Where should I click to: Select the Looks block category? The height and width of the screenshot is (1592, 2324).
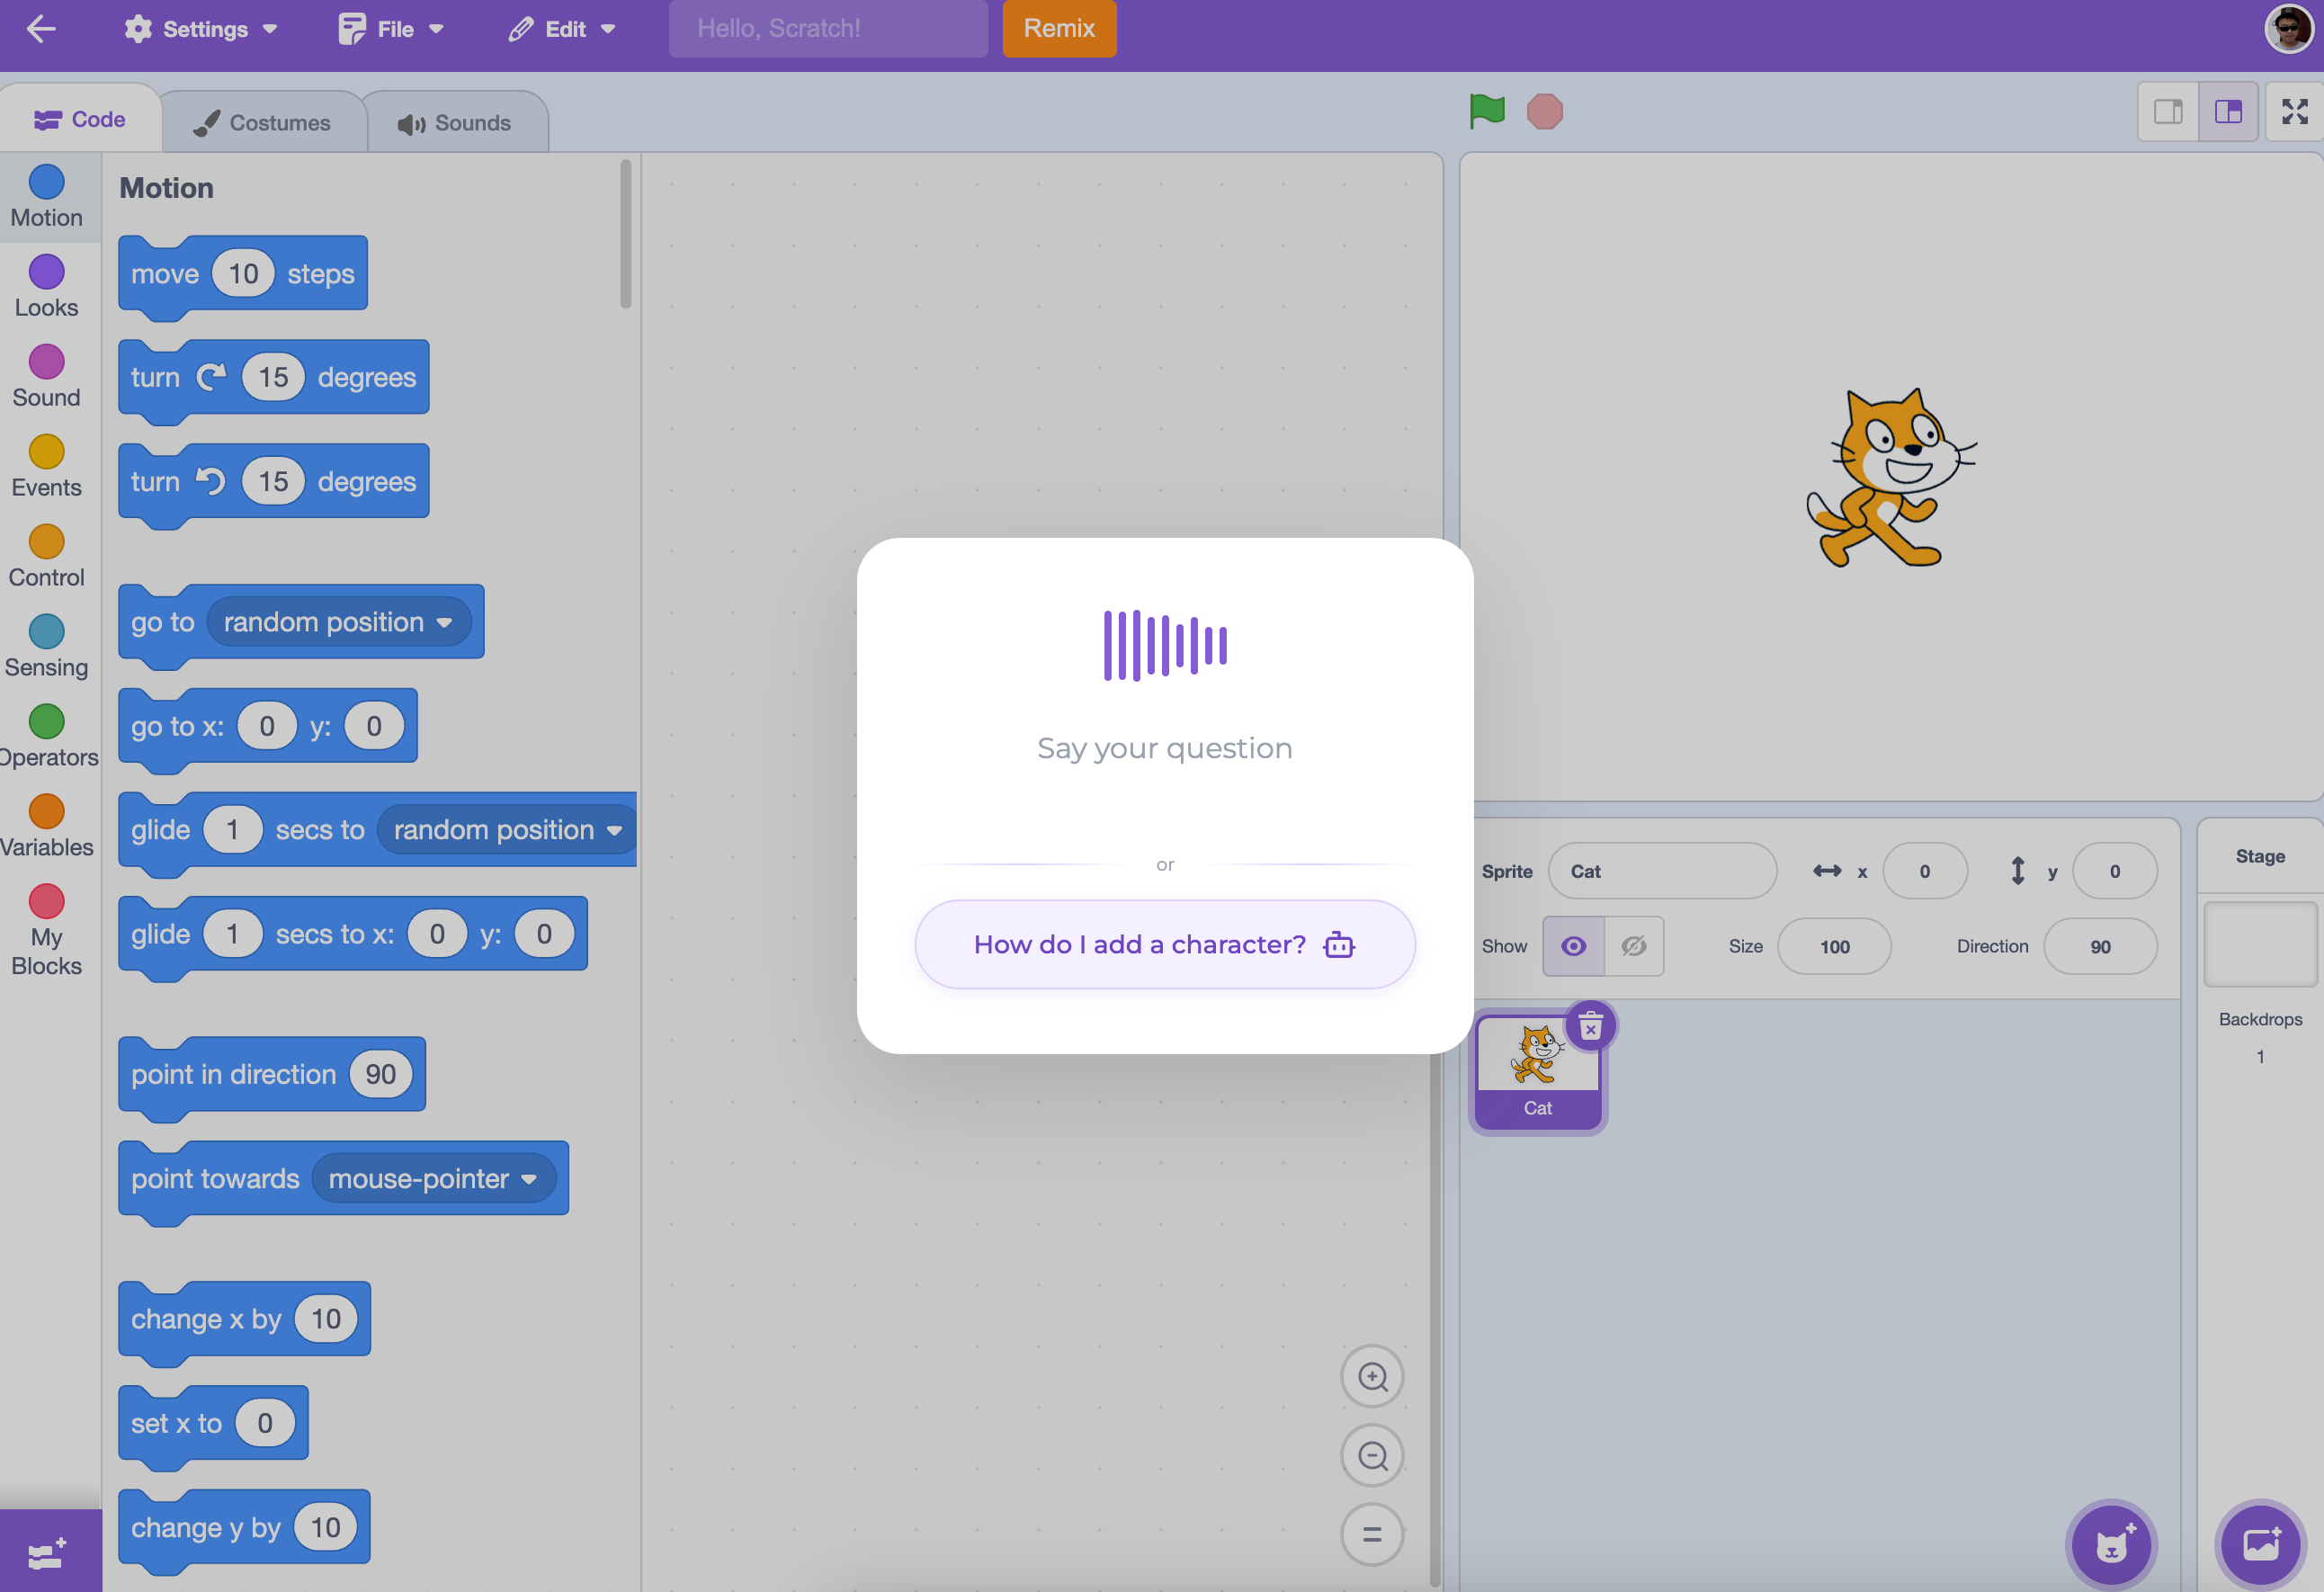coord(46,285)
